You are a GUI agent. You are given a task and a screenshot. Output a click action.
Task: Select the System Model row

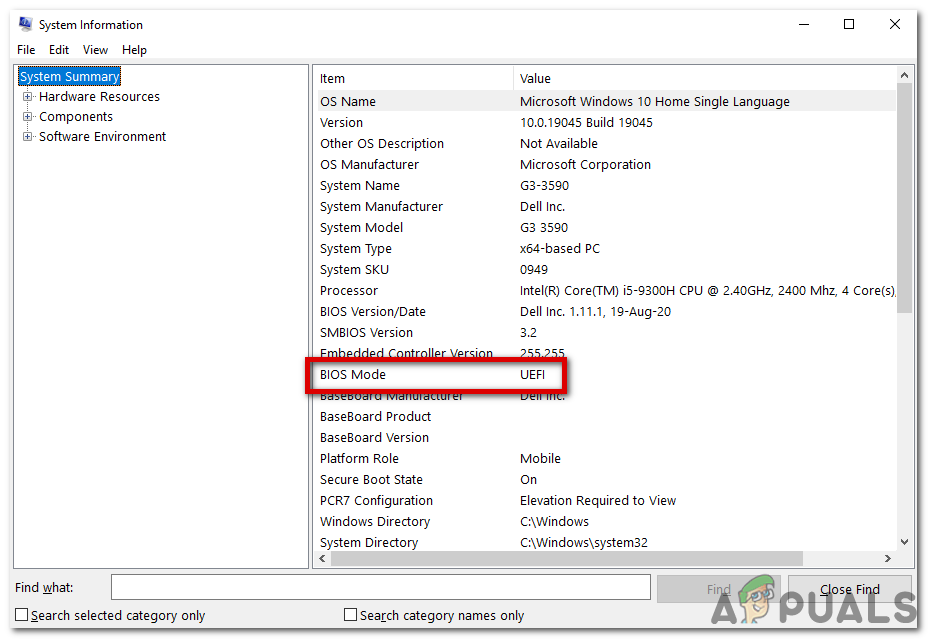(x=607, y=228)
